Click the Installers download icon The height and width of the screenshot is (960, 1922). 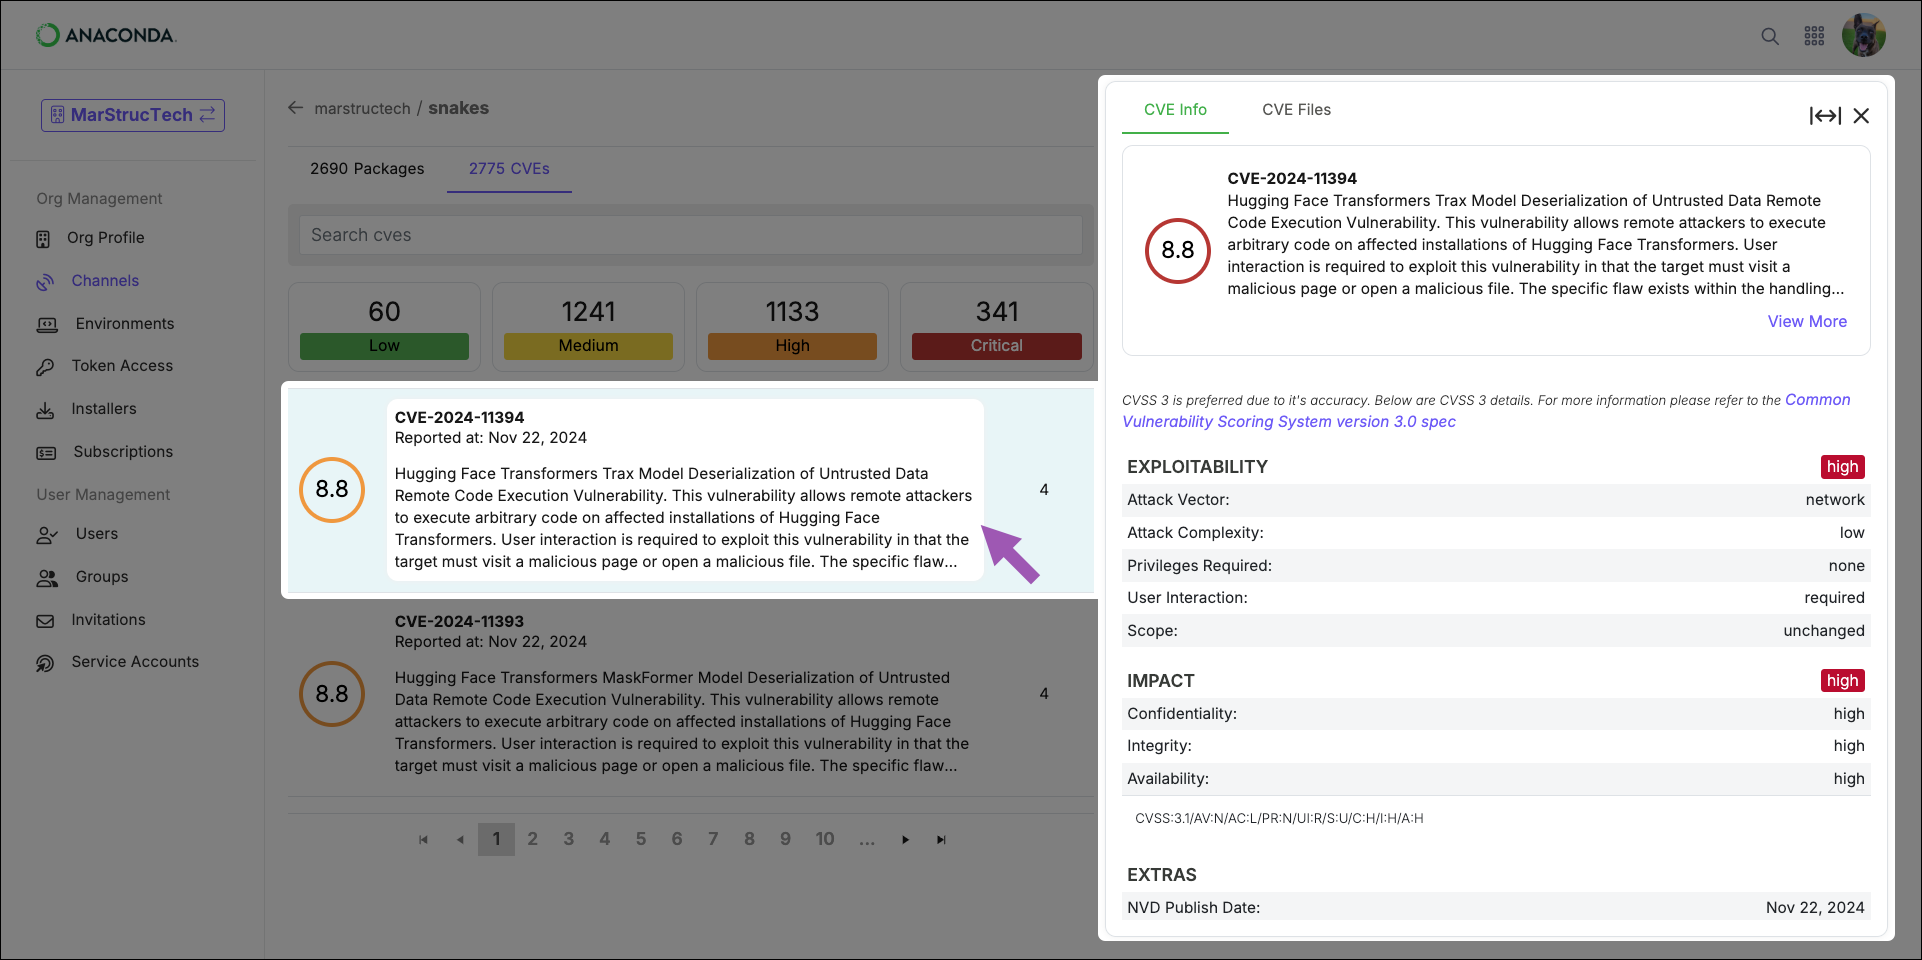point(45,410)
